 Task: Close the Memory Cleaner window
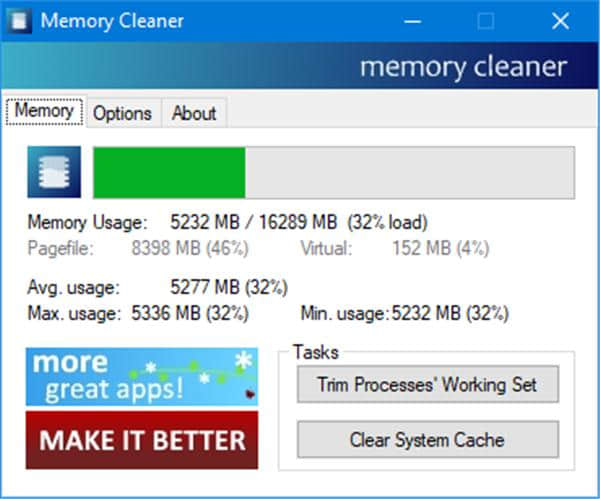click(x=560, y=20)
